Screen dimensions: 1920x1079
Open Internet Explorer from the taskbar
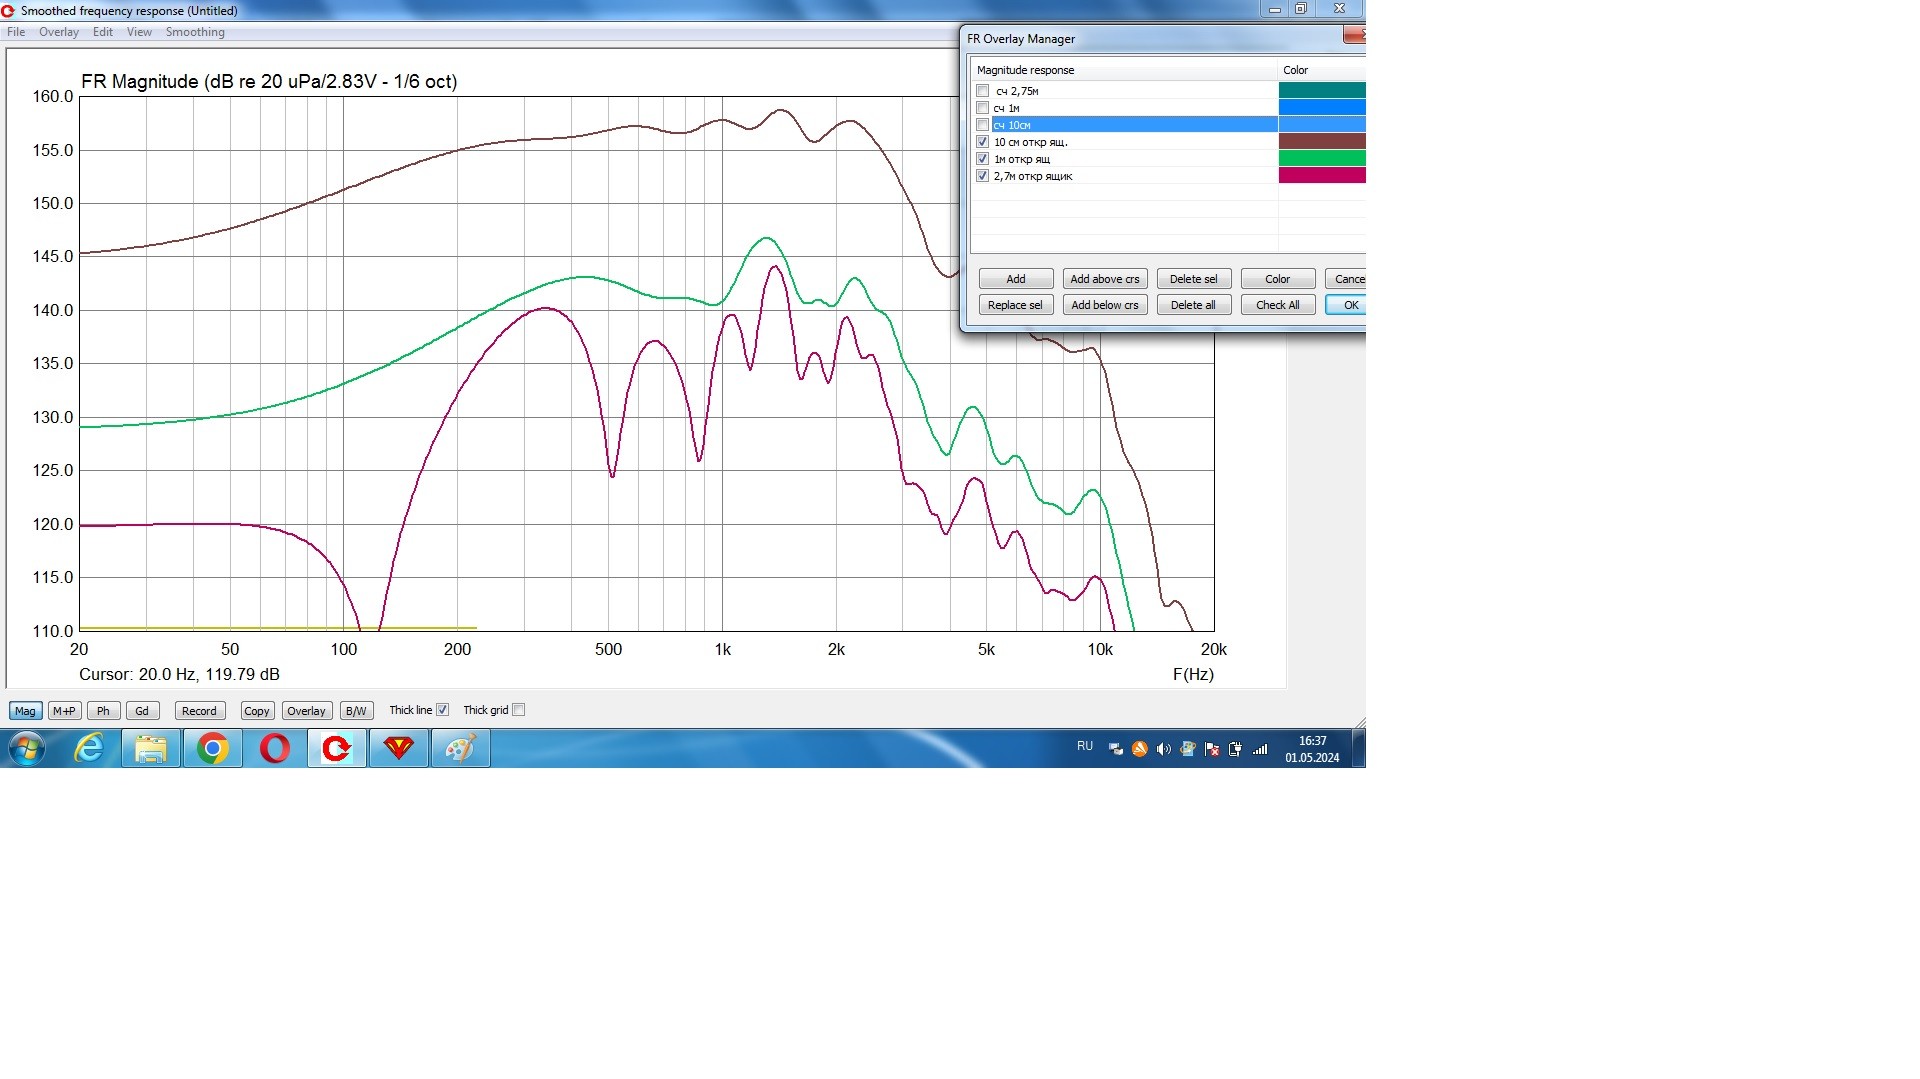[x=89, y=748]
